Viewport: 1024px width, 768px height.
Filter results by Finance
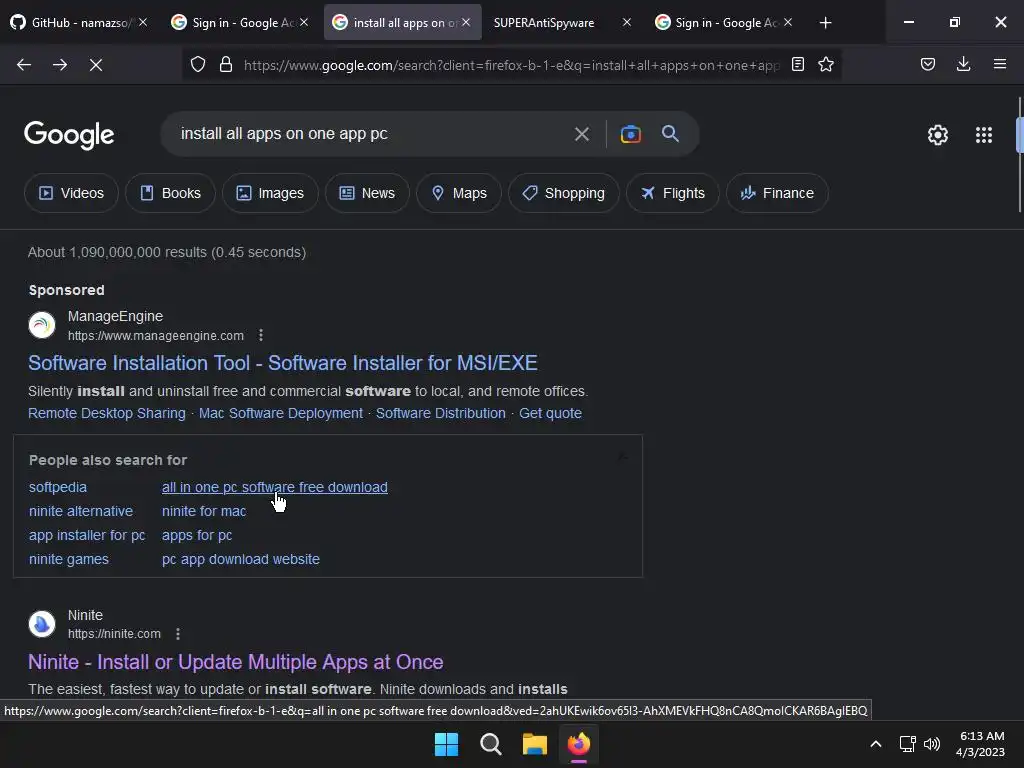point(777,193)
